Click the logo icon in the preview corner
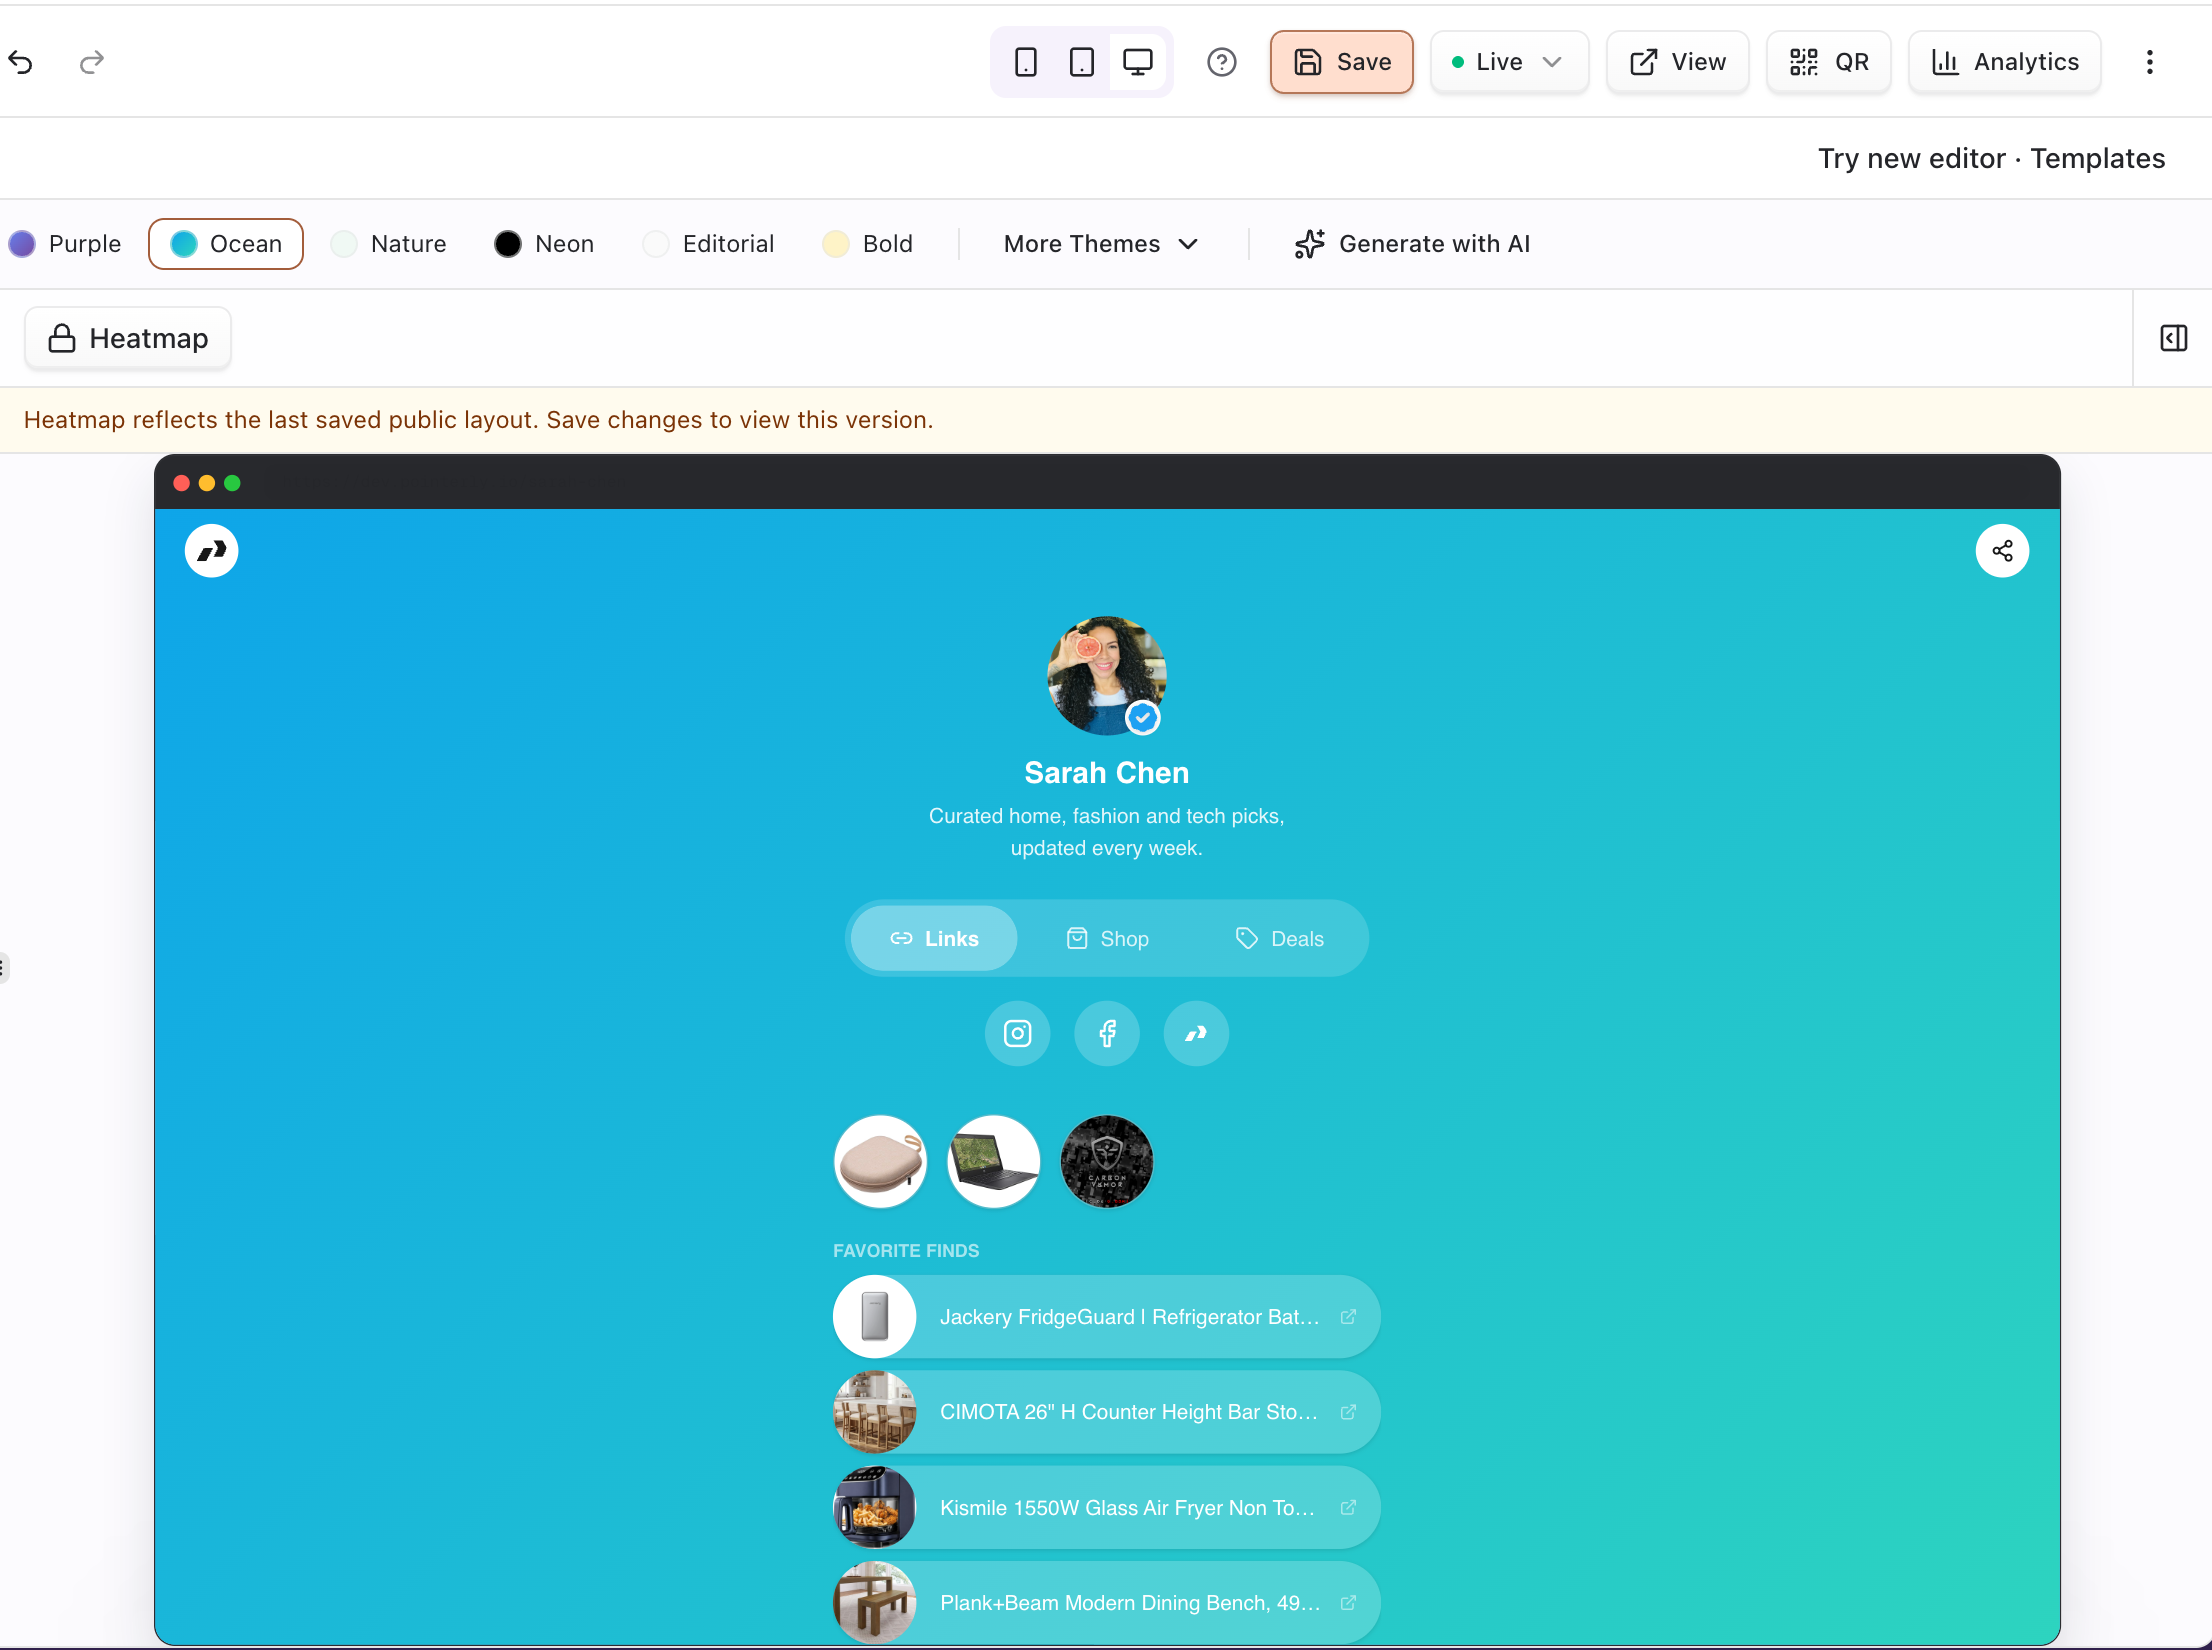 tap(212, 551)
